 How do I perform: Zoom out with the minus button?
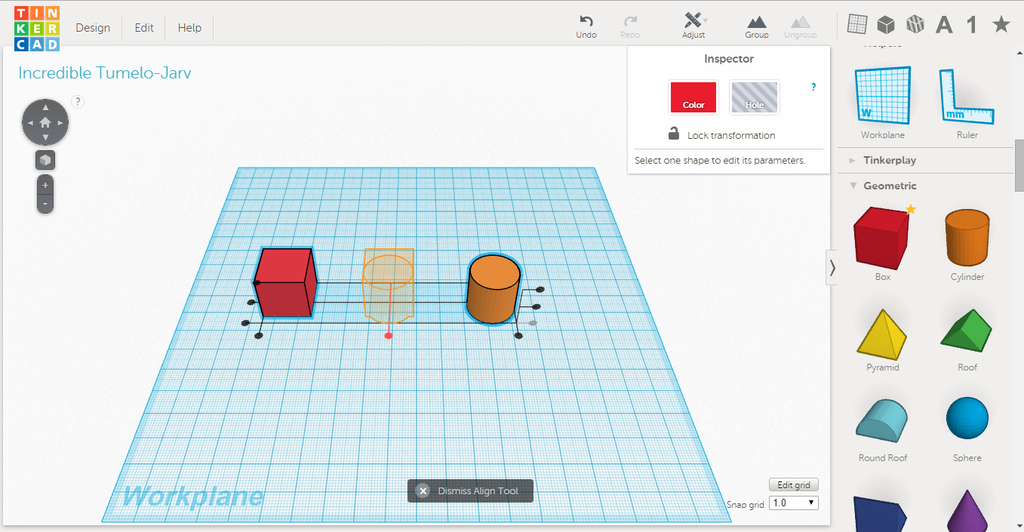tap(45, 204)
